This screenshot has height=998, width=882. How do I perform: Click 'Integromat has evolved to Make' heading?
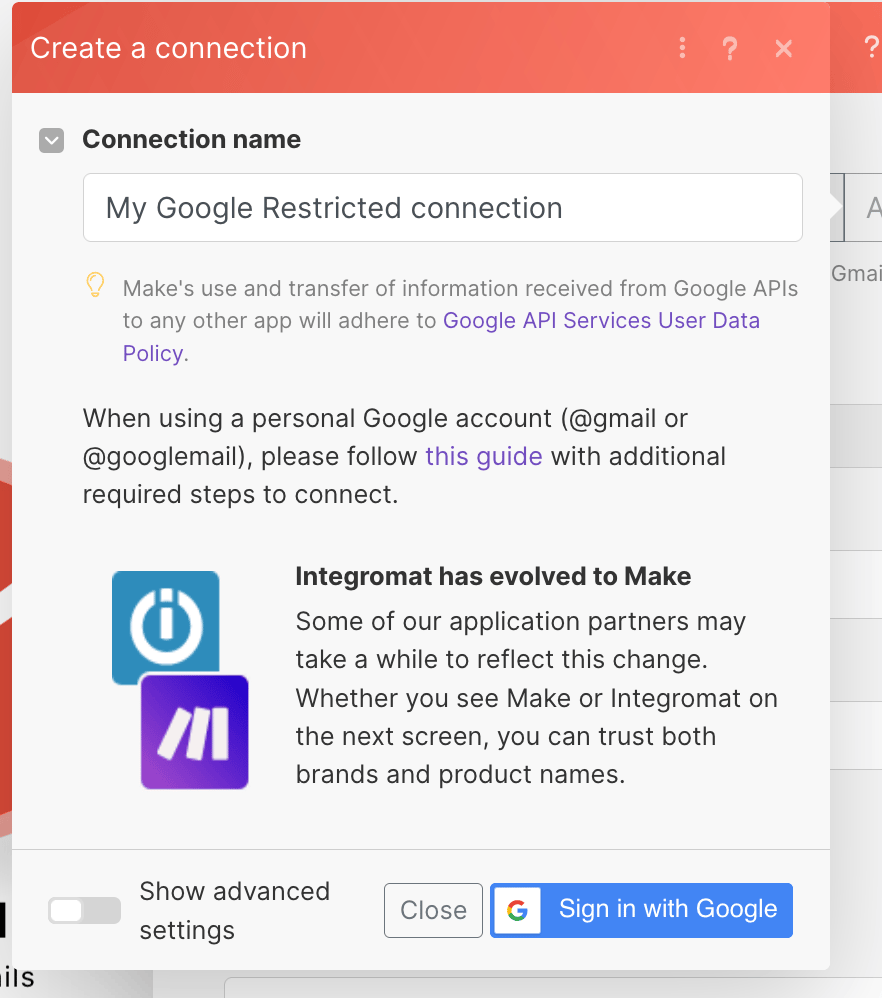493,577
